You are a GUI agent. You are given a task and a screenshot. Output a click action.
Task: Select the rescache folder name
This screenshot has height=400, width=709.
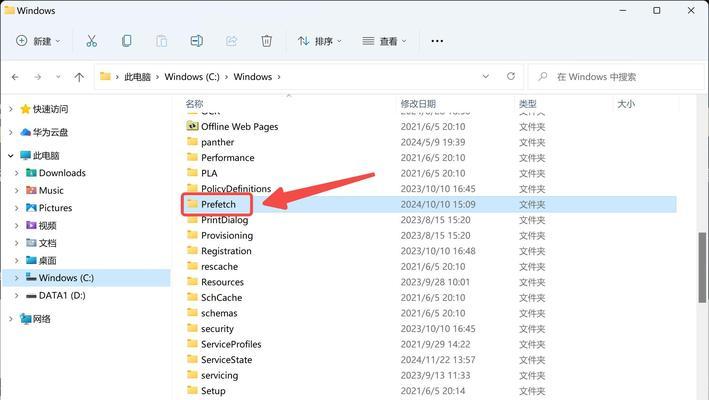pyautogui.click(x=219, y=267)
